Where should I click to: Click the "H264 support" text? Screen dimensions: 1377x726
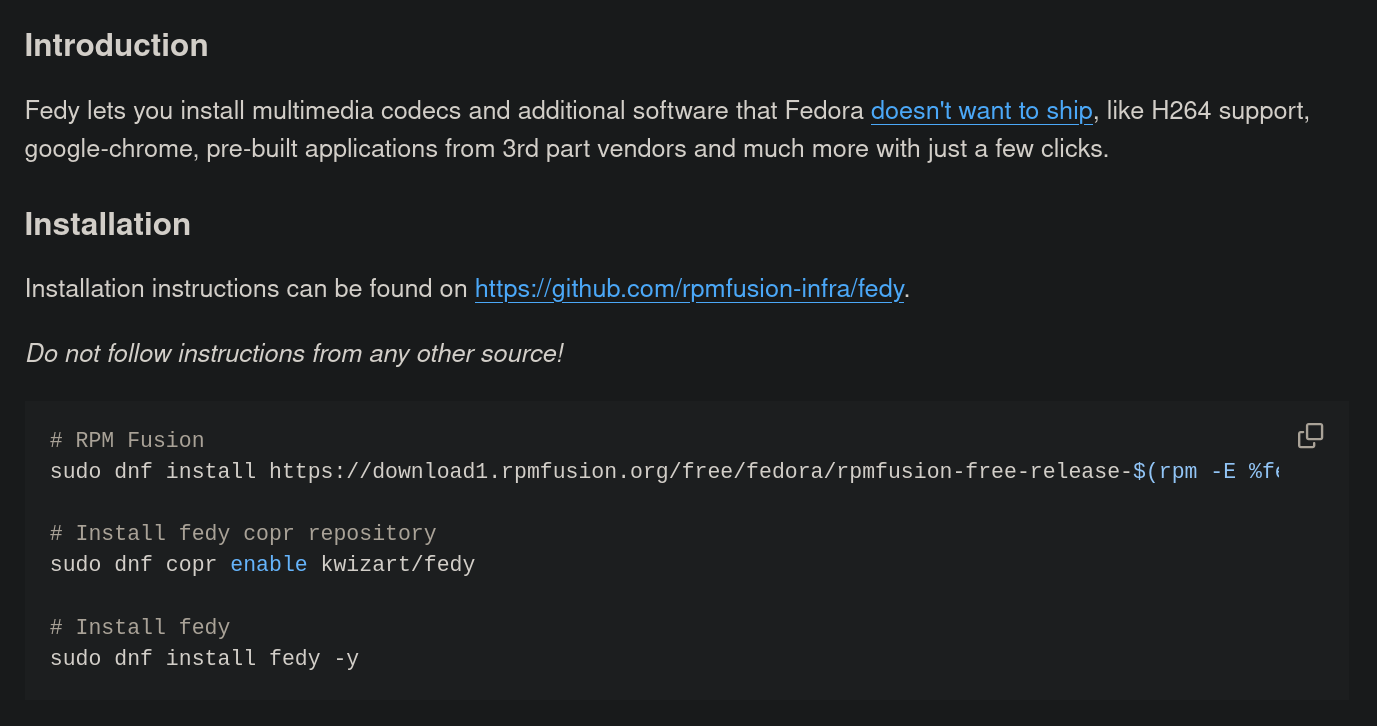[1230, 110]
